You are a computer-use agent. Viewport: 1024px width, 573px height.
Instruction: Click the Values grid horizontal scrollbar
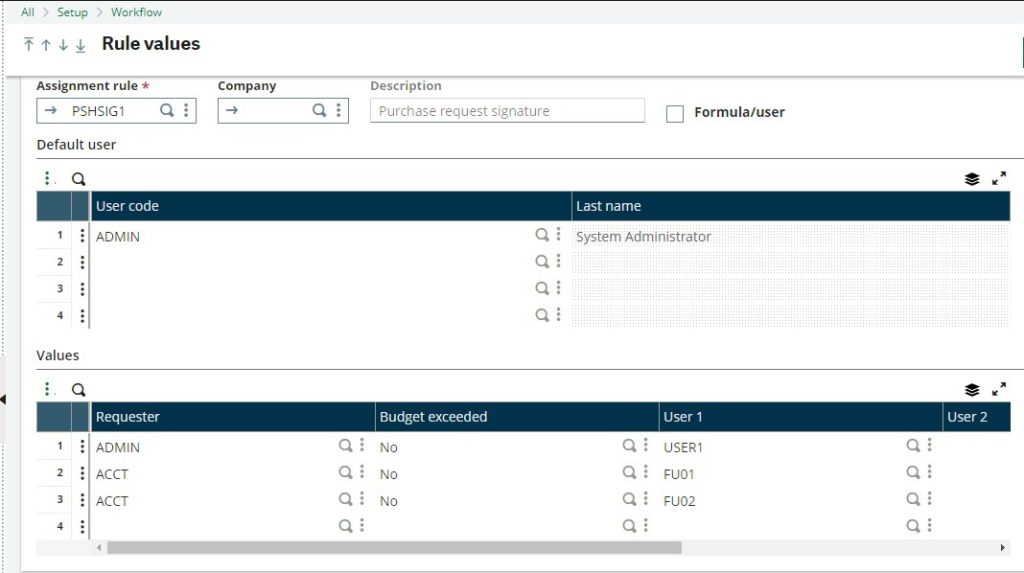pyautogui.click(x=394, y=548)
